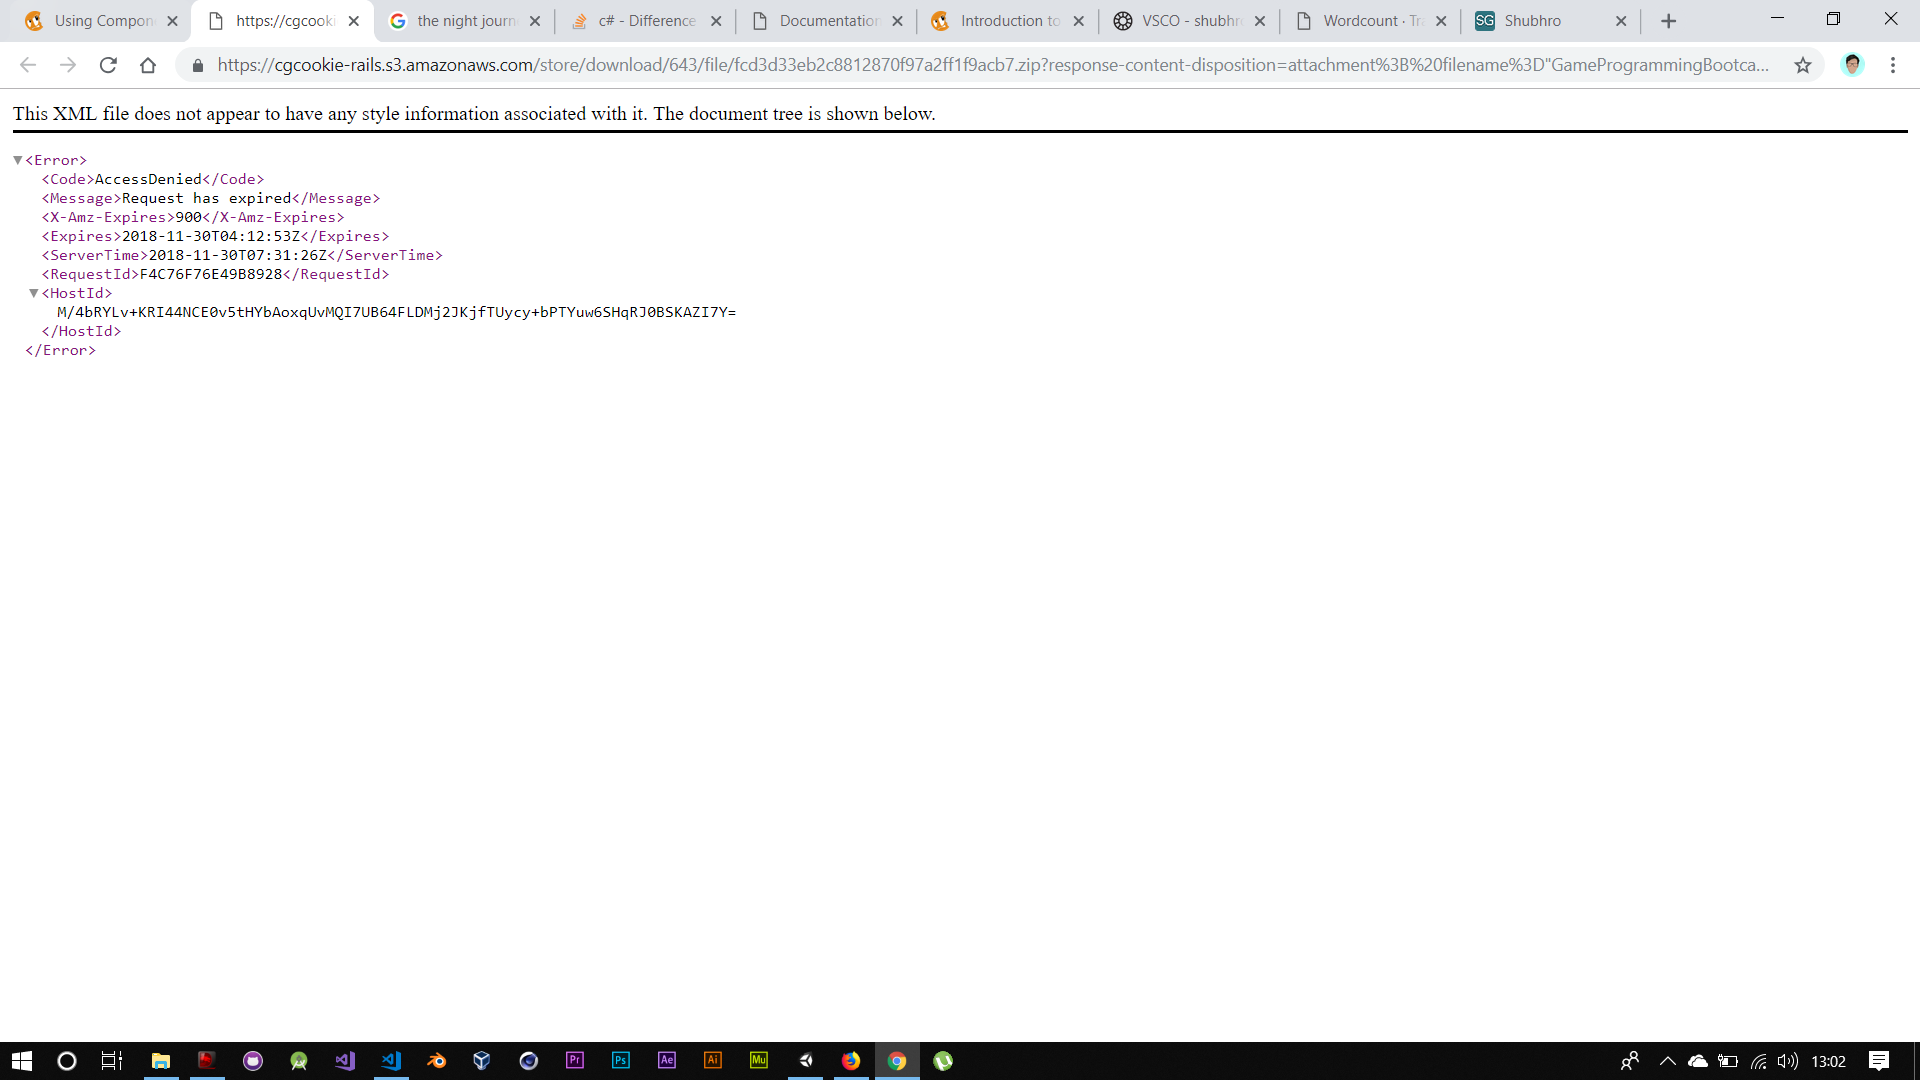This screenshot has height=1080, width=1920.
Task: Show hidden system tray icons
Action: pyautogui.click(x=1667, y=1061)
